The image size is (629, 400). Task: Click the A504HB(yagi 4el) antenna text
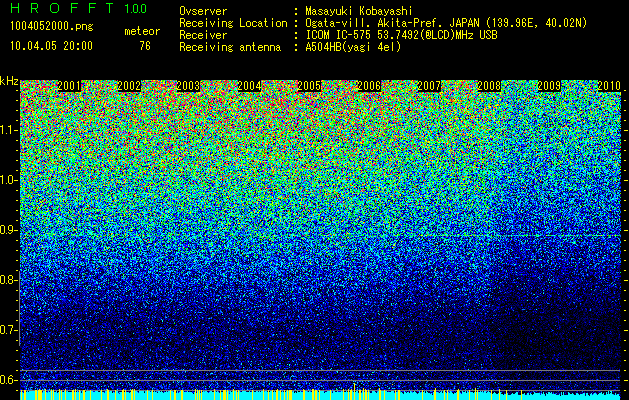pyautogui.click(x=353, y=47)
